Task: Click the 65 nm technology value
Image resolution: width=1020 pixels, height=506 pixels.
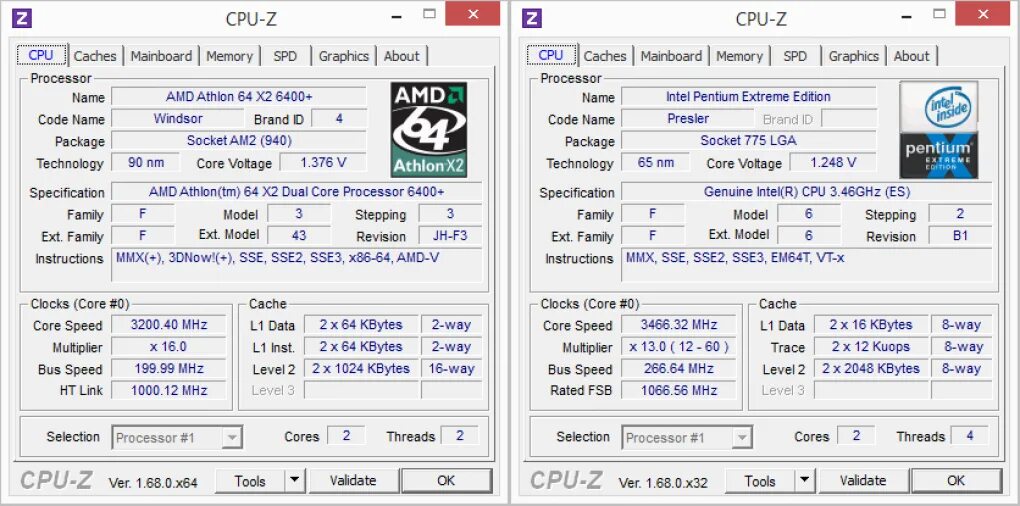Action: (x=656, y=163)
